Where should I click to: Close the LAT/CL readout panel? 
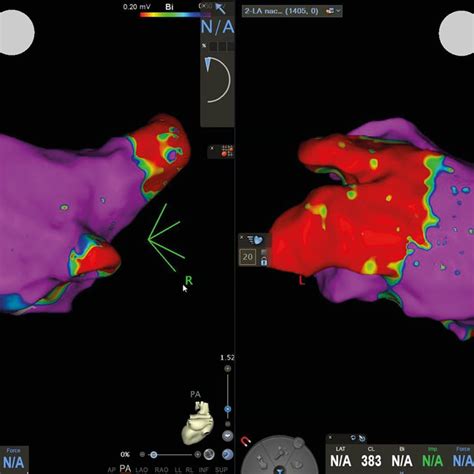pos(330,437)
